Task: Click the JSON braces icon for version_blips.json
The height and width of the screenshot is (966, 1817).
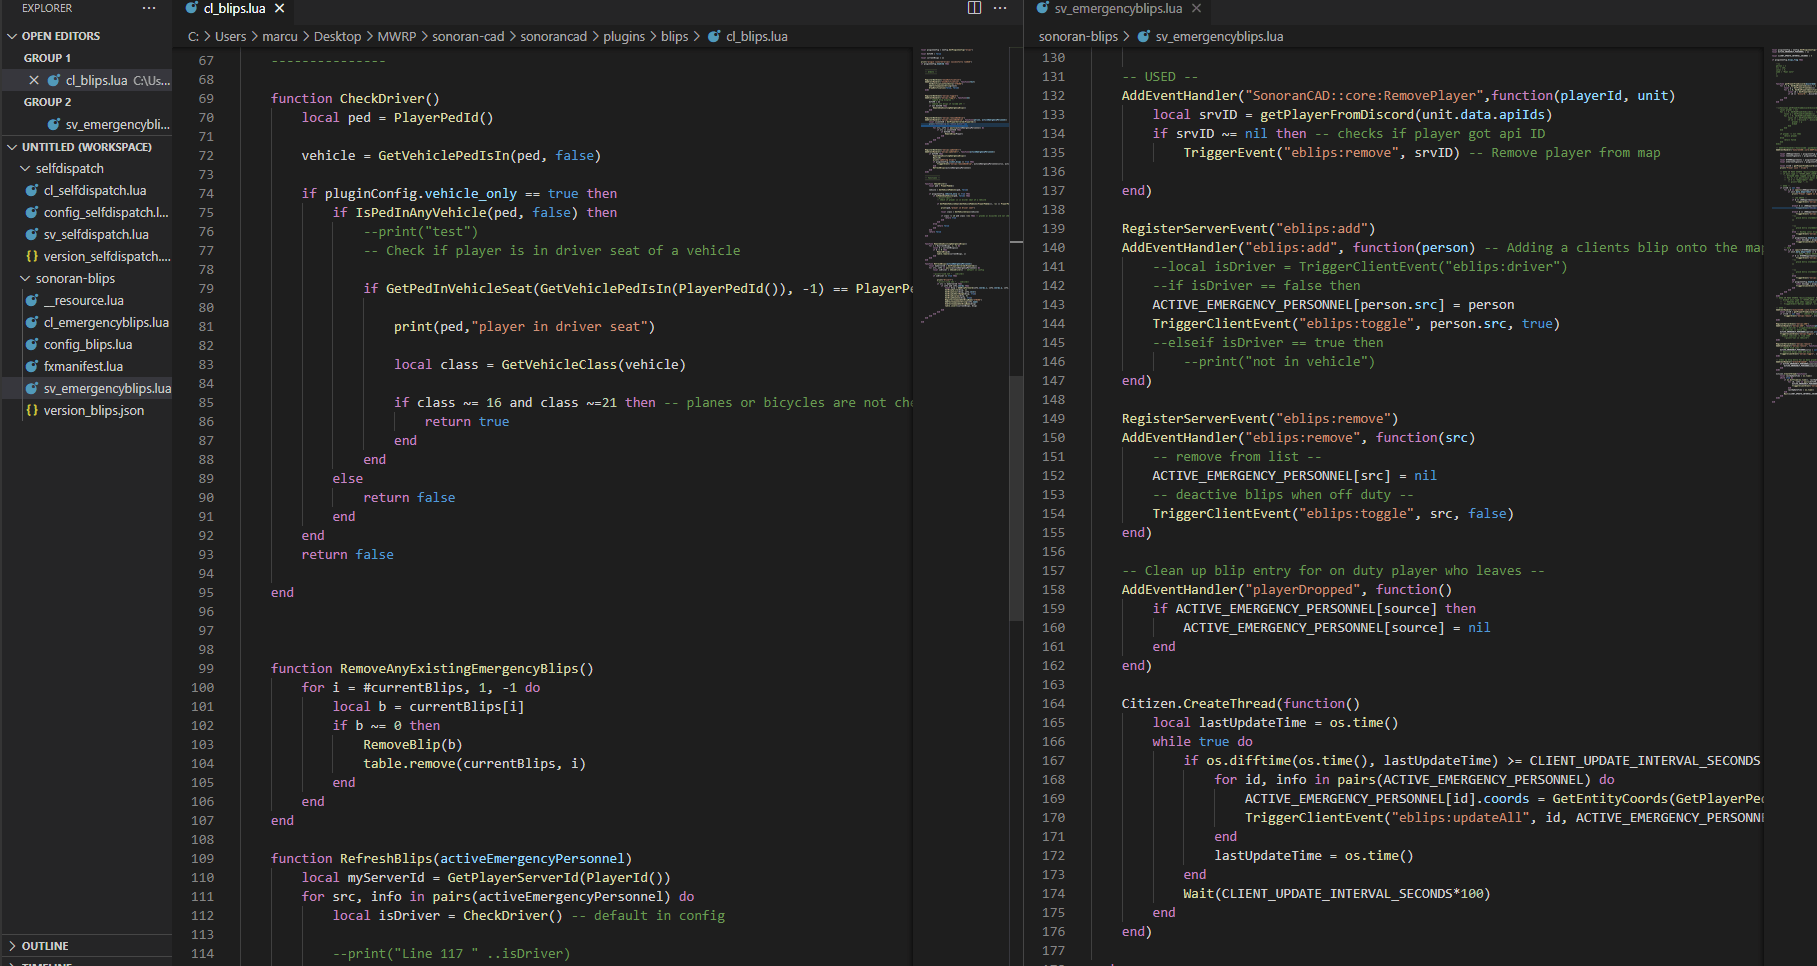Action: pos(32,411)
